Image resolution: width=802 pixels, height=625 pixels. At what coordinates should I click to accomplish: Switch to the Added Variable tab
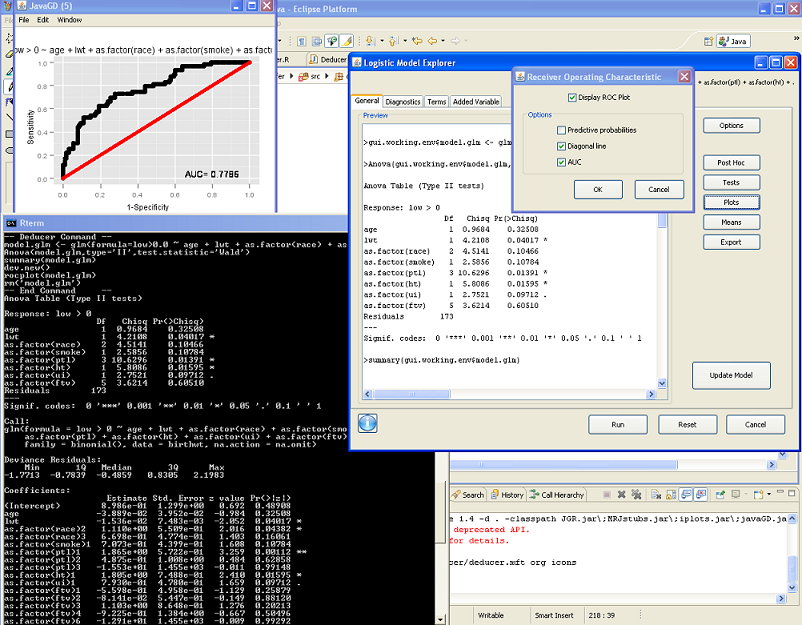[x=476, y=102]
